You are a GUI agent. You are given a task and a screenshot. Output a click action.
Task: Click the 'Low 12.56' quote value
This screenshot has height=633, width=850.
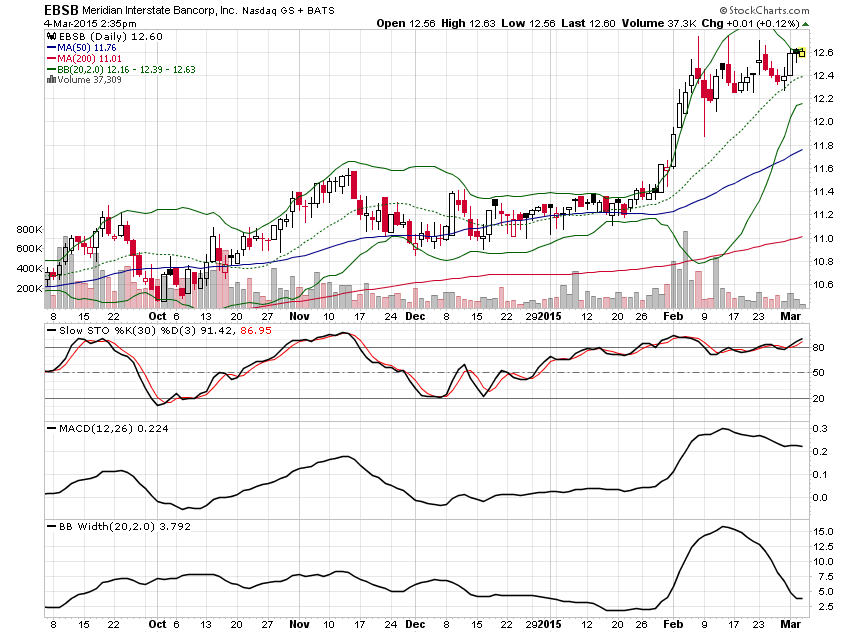[x=529, y=23]
